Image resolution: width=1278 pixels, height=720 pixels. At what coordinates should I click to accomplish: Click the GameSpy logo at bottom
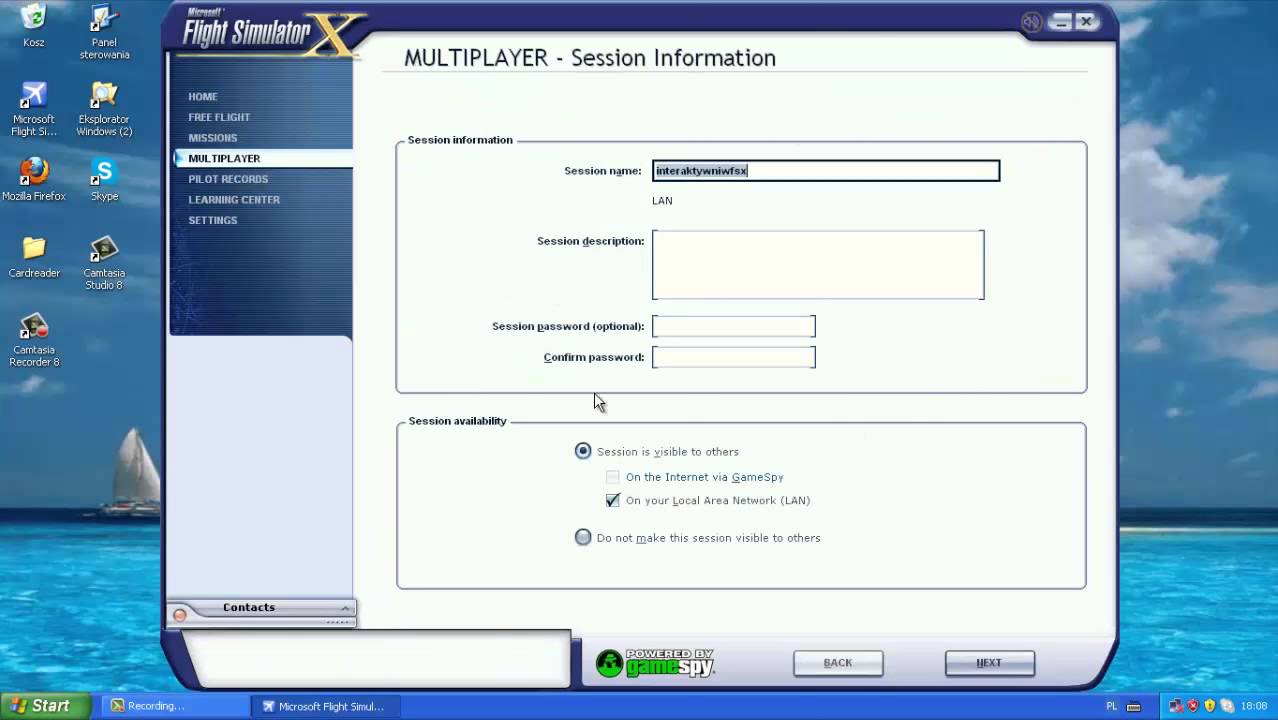[655, 663]
